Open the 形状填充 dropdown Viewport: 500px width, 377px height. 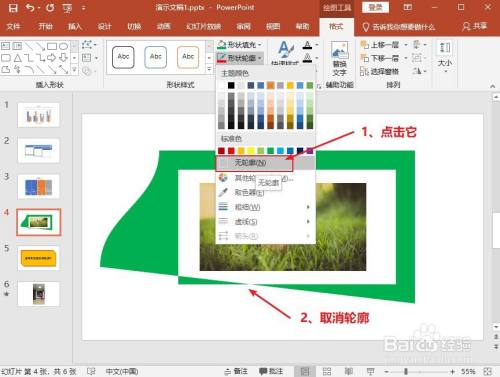click(x=239, y=45)
